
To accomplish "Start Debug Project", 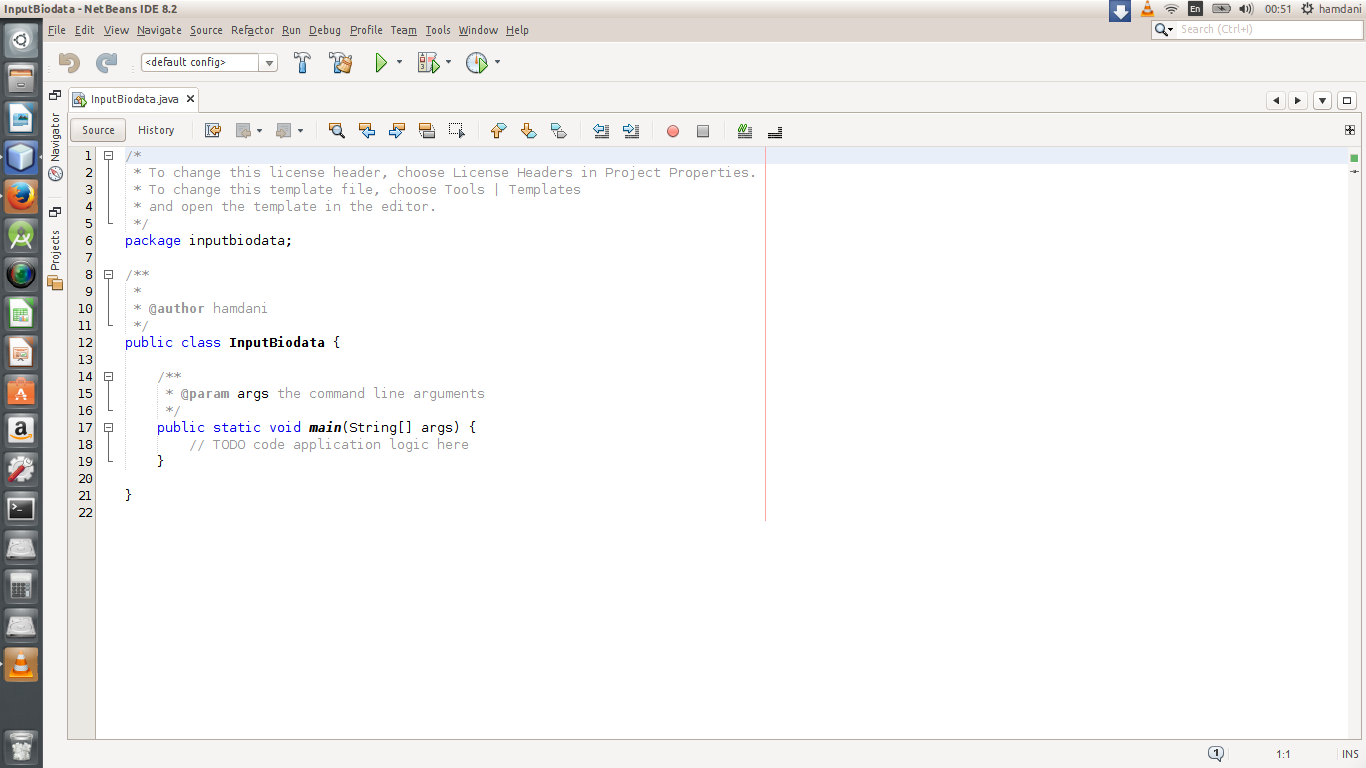I will [430, 62].
